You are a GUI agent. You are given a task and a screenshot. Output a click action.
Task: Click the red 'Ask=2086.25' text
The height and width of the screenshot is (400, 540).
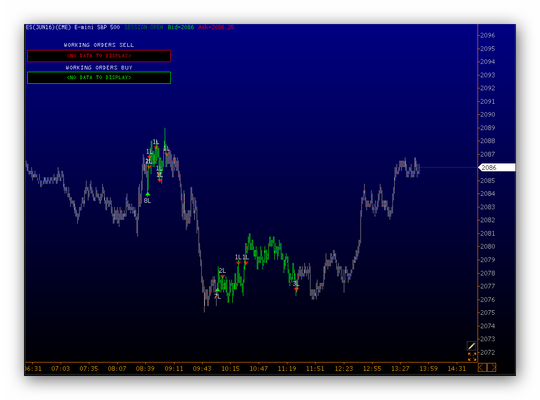(216, 27)
